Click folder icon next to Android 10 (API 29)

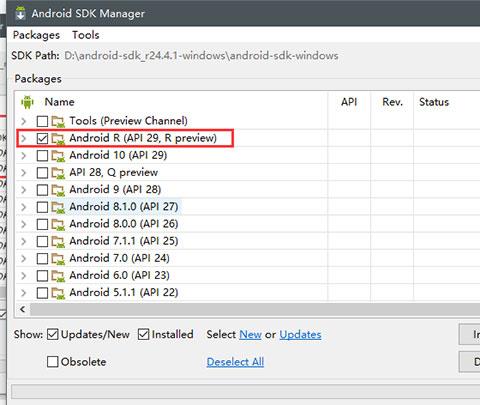(x=58, y=156)
